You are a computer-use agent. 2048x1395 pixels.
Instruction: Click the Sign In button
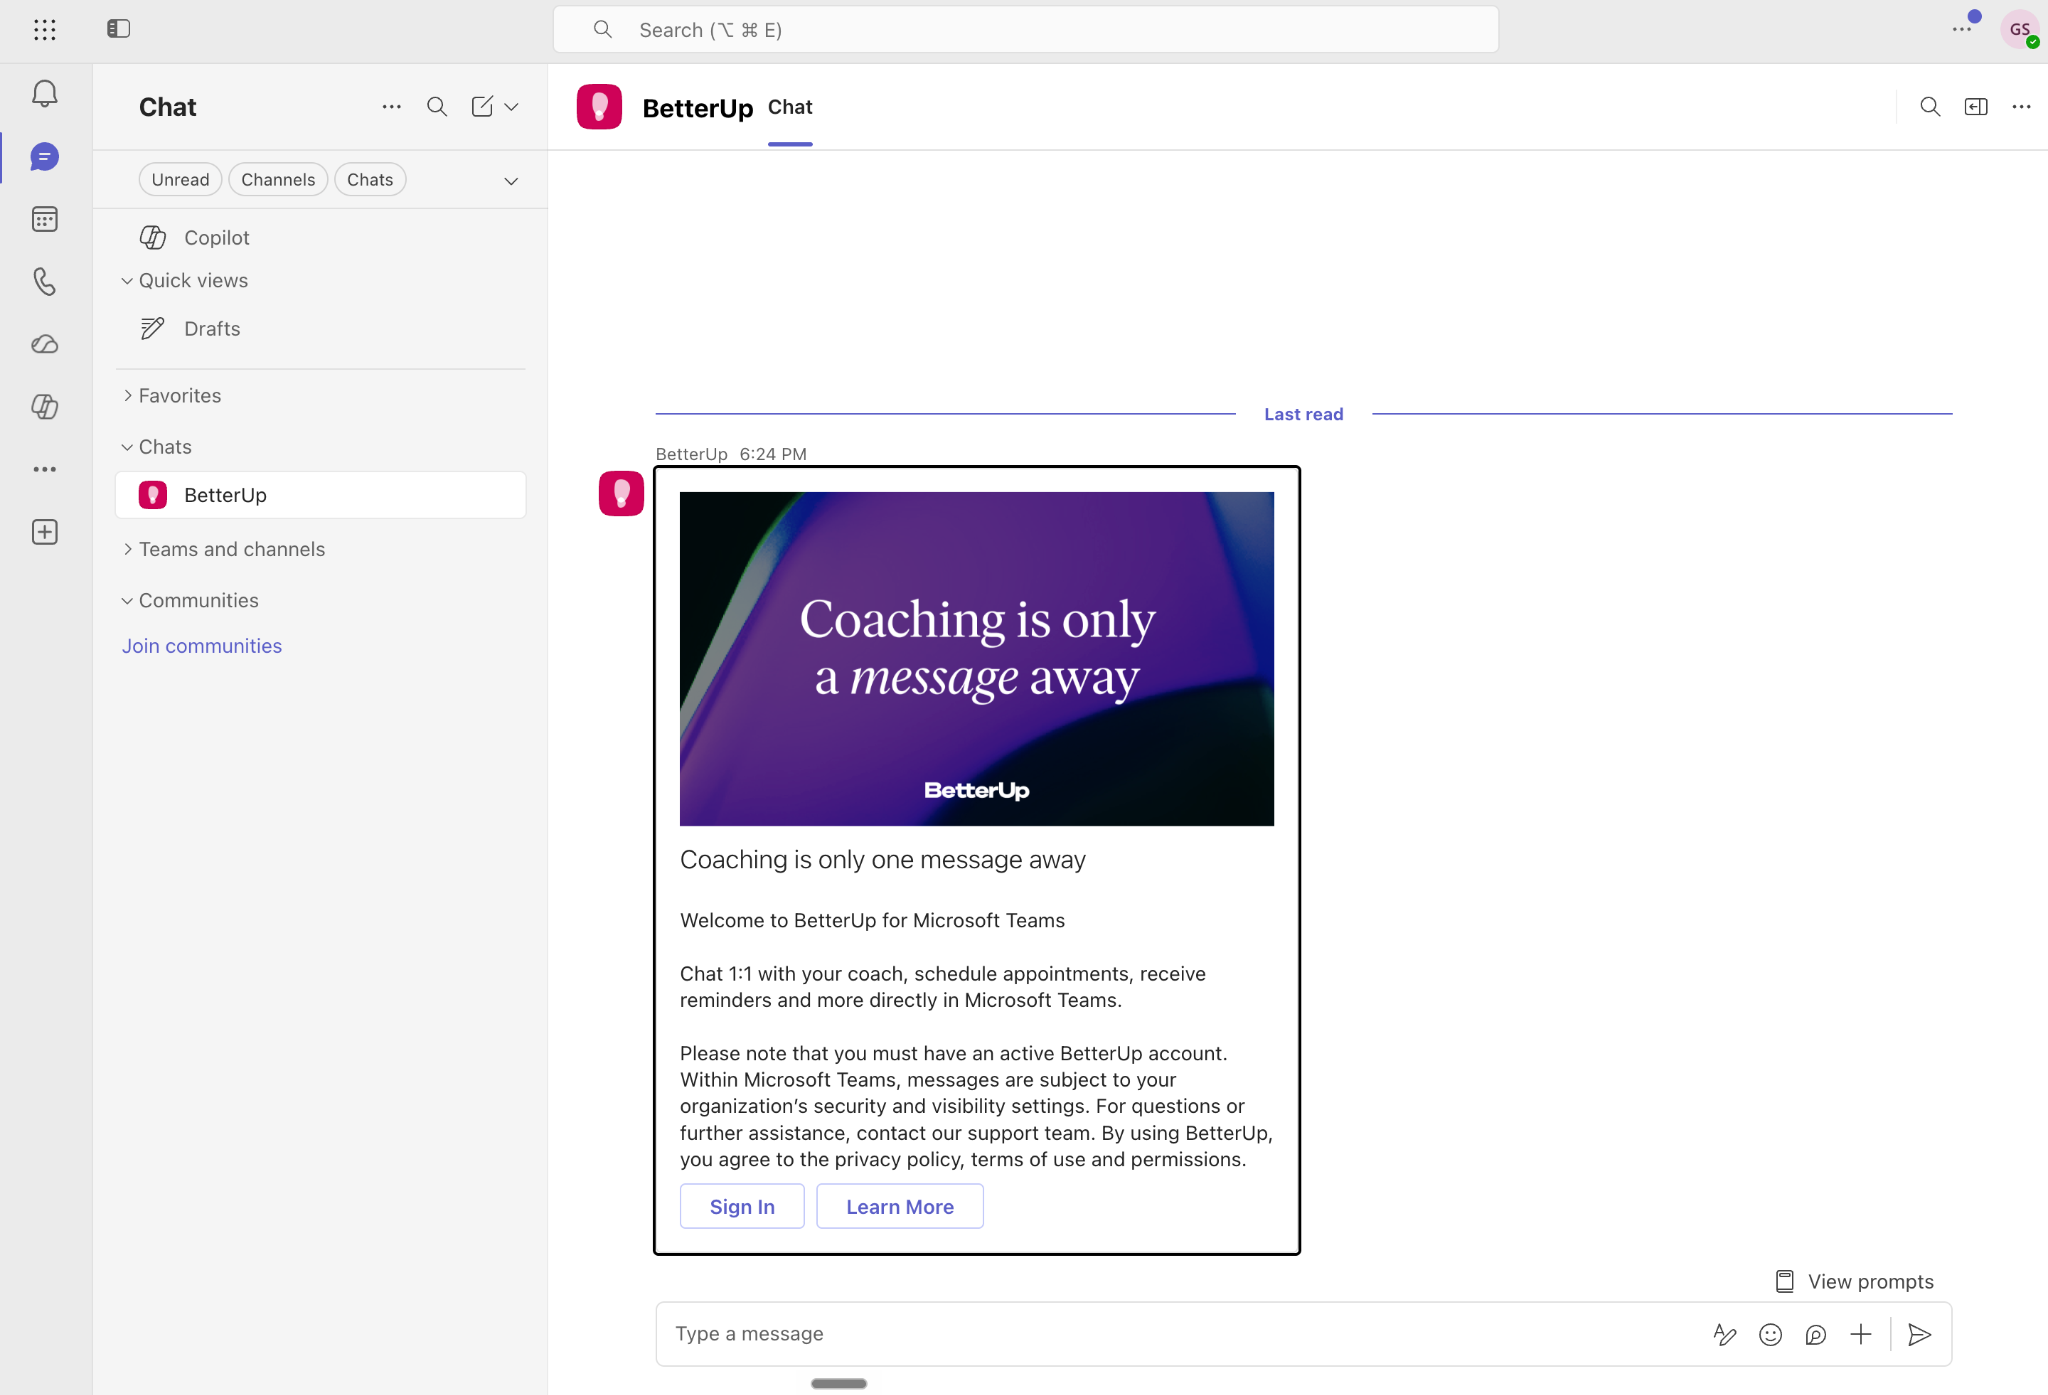pos(742,1207)
